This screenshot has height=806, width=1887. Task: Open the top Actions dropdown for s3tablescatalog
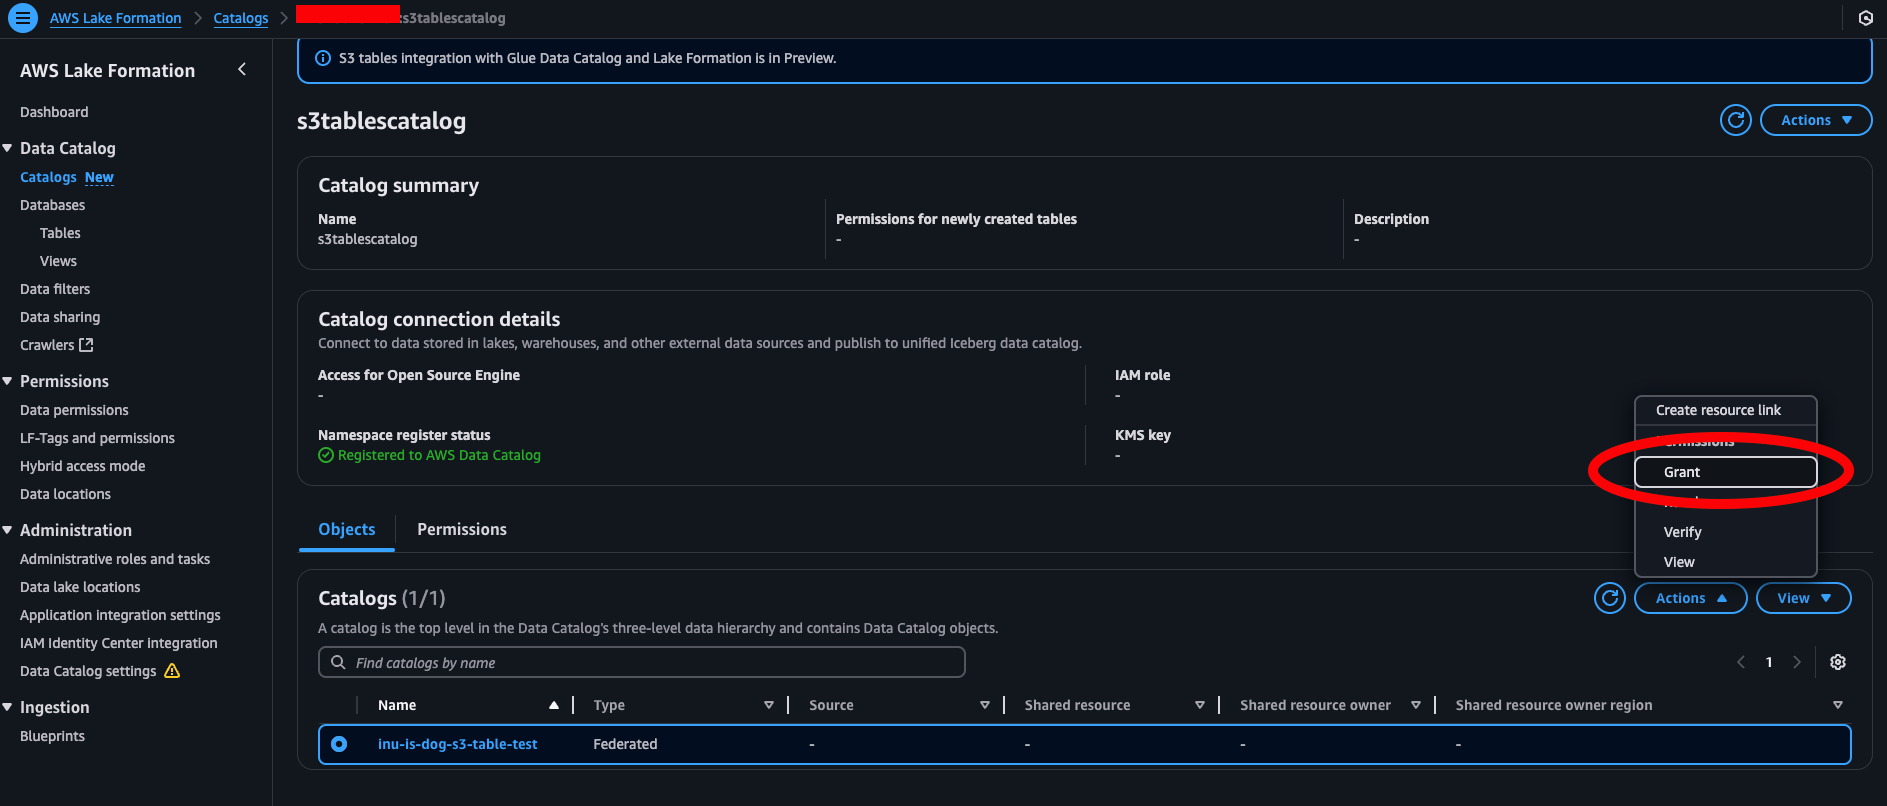point(1816,120)
